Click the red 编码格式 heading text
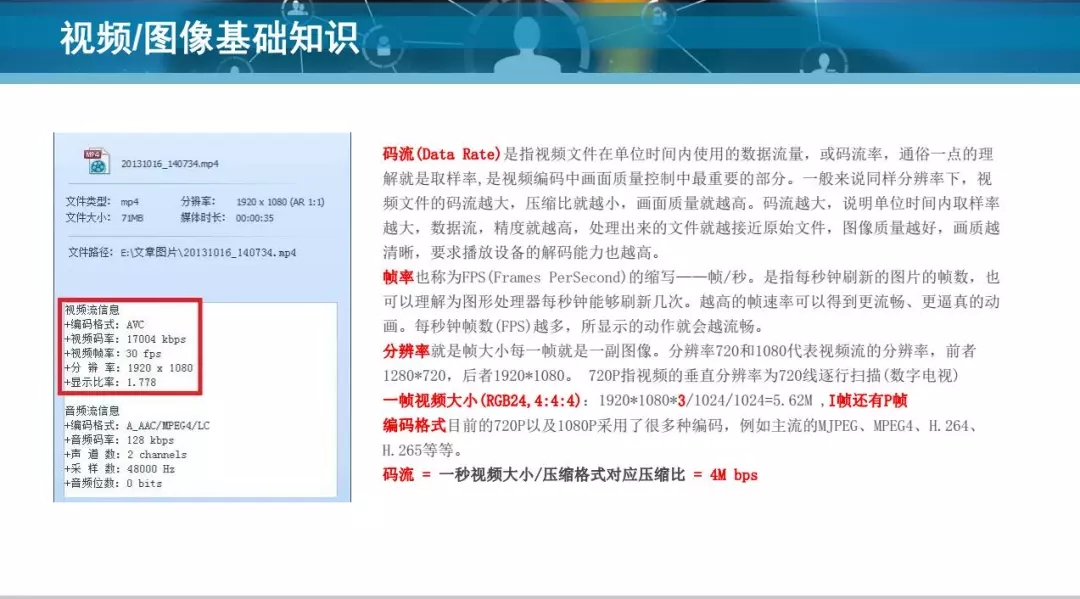The height and width of the screenshot is (599, 1080). tap(414, 425)
